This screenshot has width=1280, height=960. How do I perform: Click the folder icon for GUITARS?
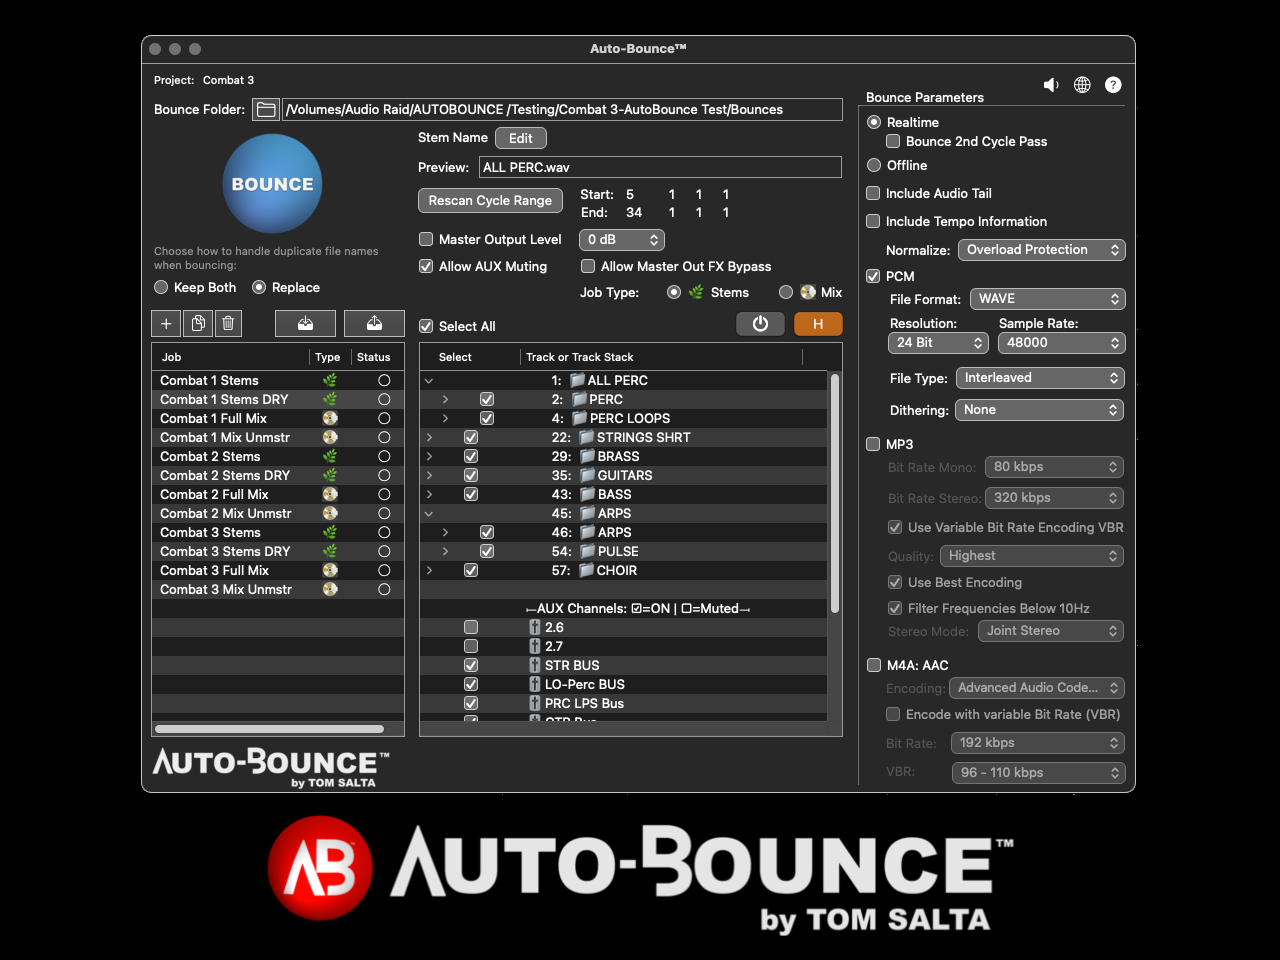click(588, 476)
